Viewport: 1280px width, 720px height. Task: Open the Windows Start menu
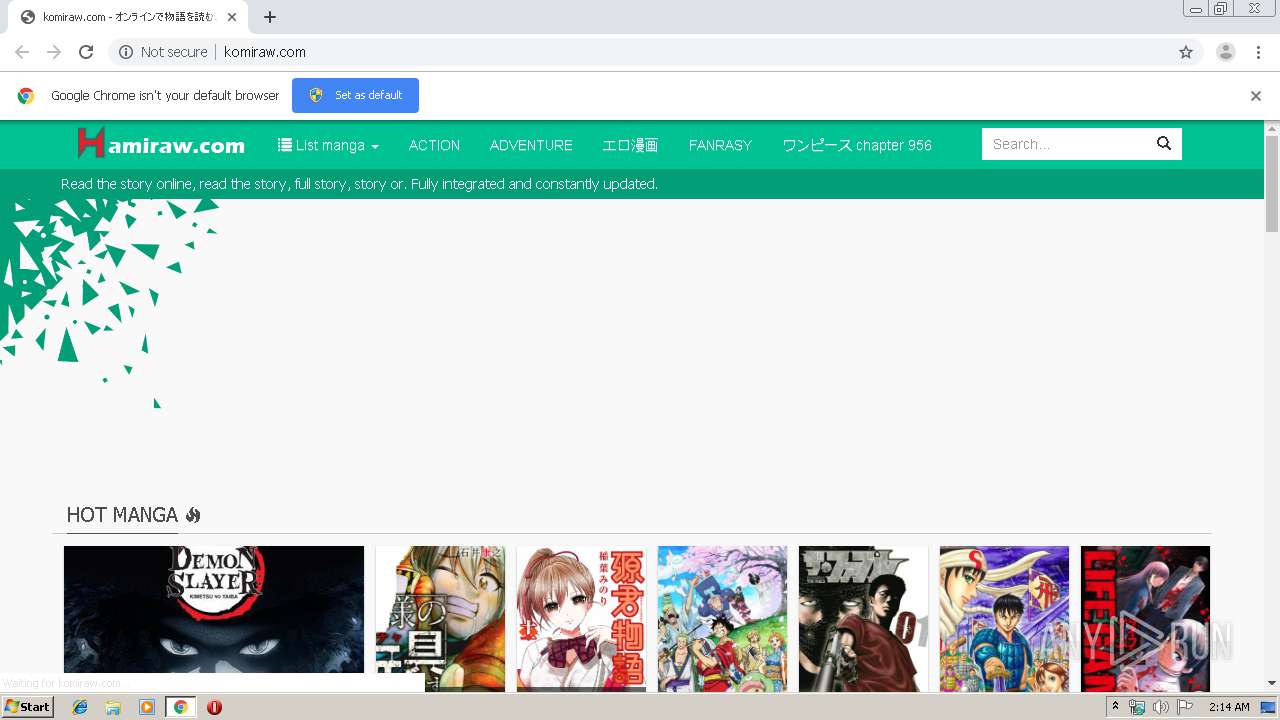click(27, 706)
